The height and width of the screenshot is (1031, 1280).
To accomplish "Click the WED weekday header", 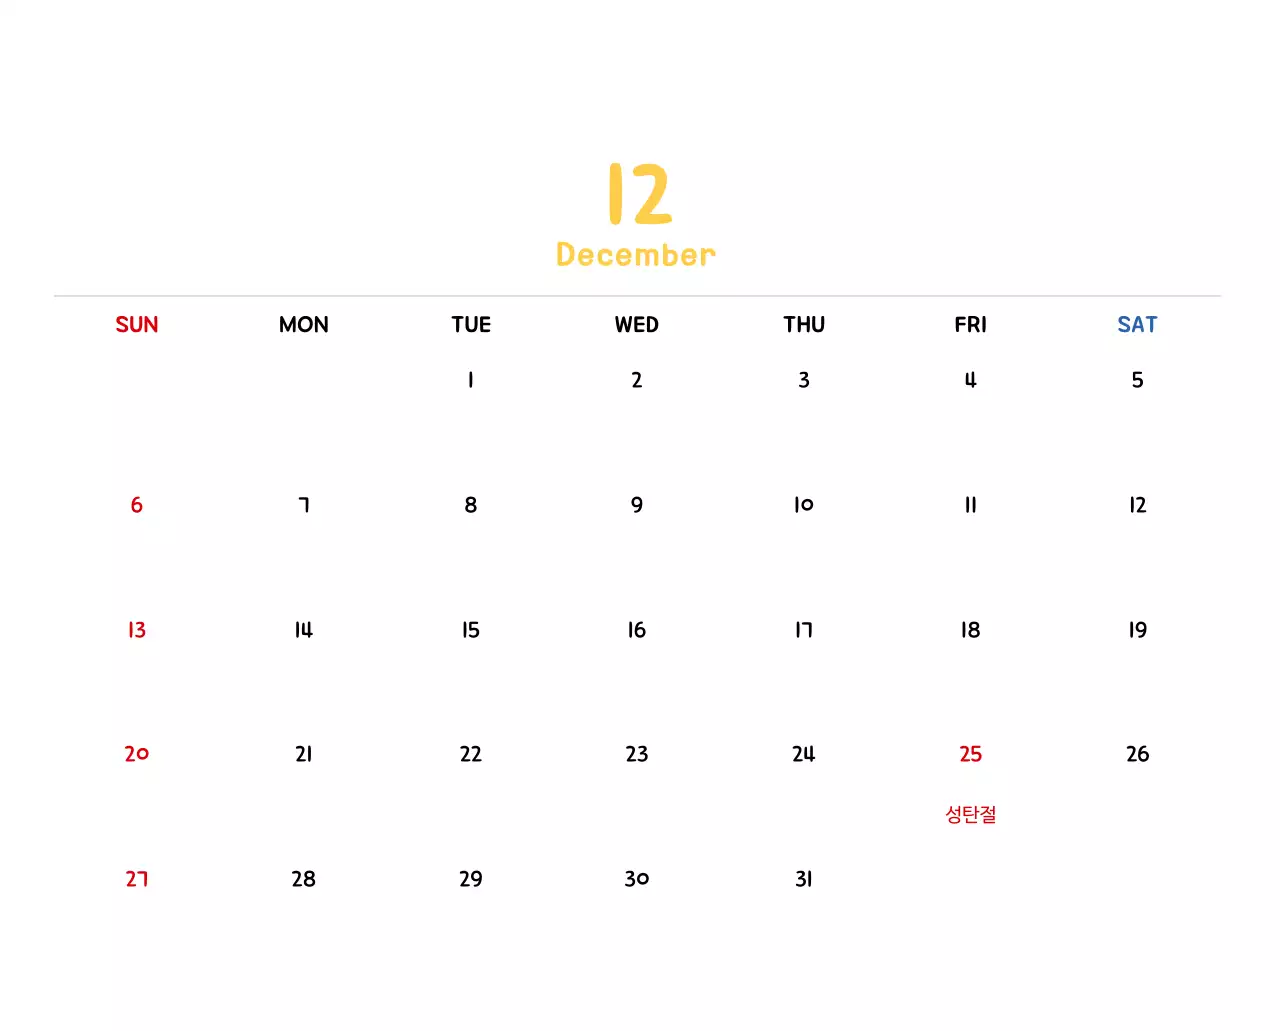I will pos(637,325).
